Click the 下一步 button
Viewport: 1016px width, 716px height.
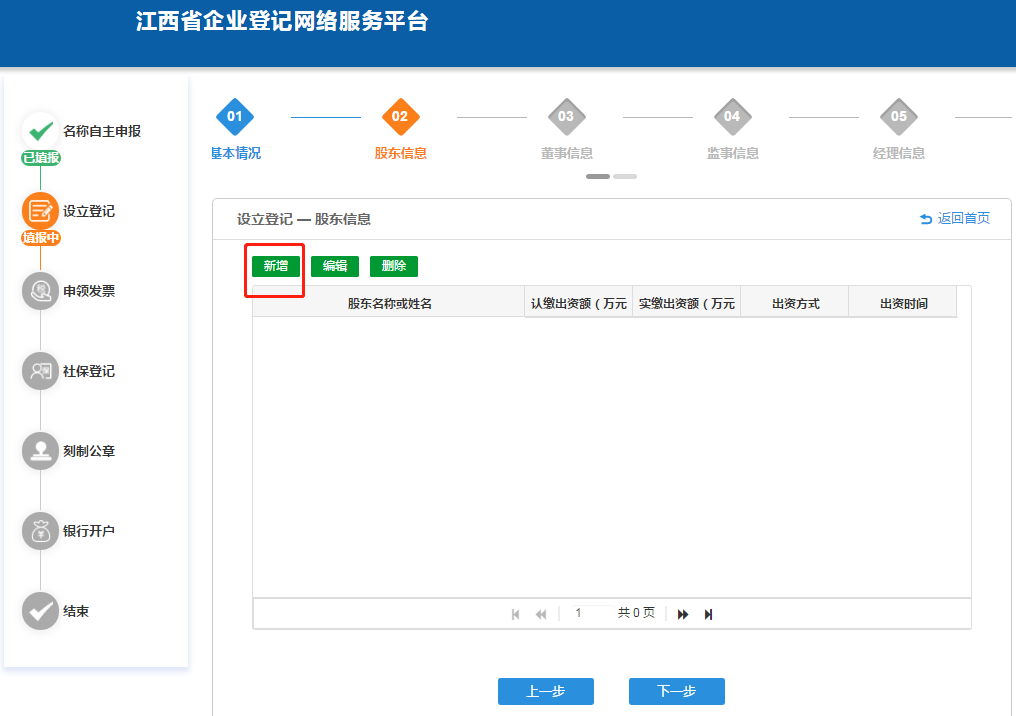pyautogui.click(x=676, y=691)
